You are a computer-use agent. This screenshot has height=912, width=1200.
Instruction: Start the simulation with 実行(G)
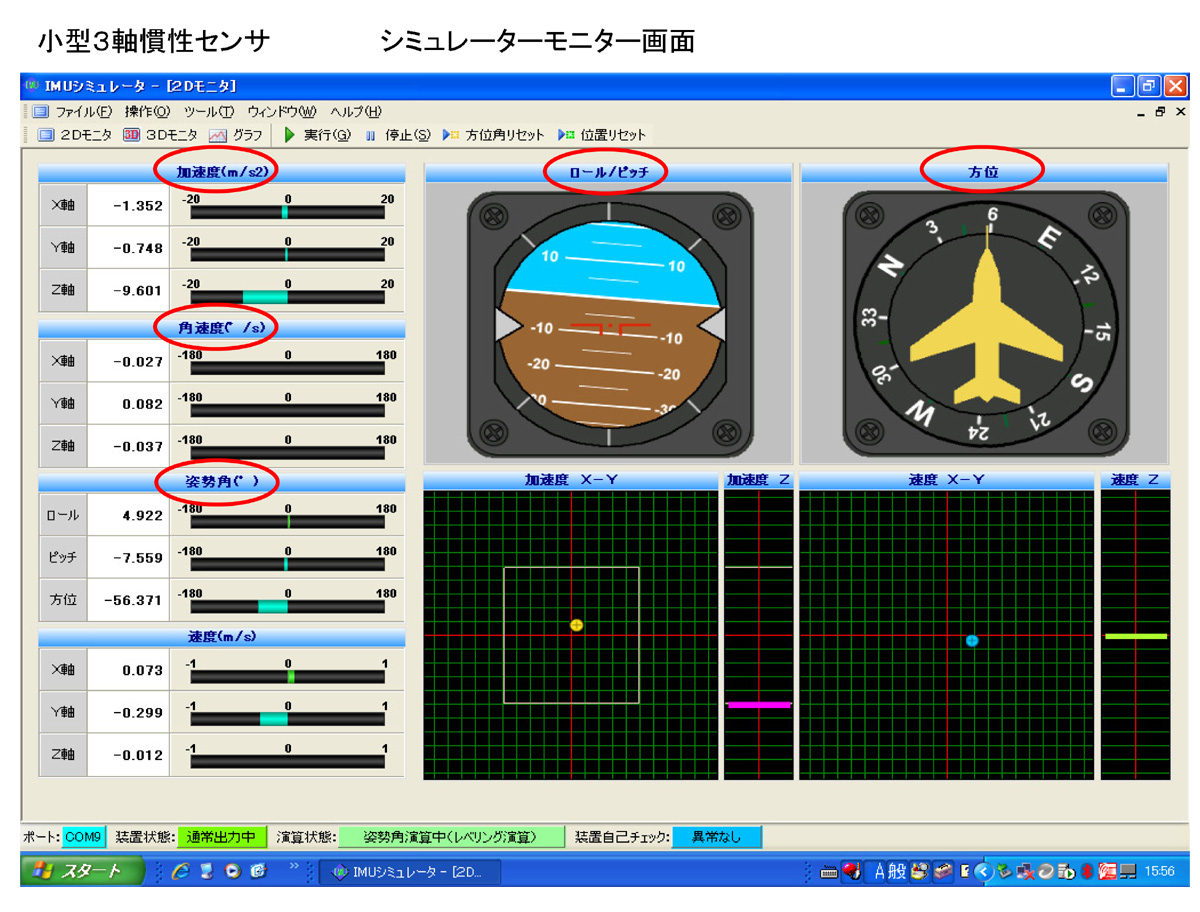318,135
